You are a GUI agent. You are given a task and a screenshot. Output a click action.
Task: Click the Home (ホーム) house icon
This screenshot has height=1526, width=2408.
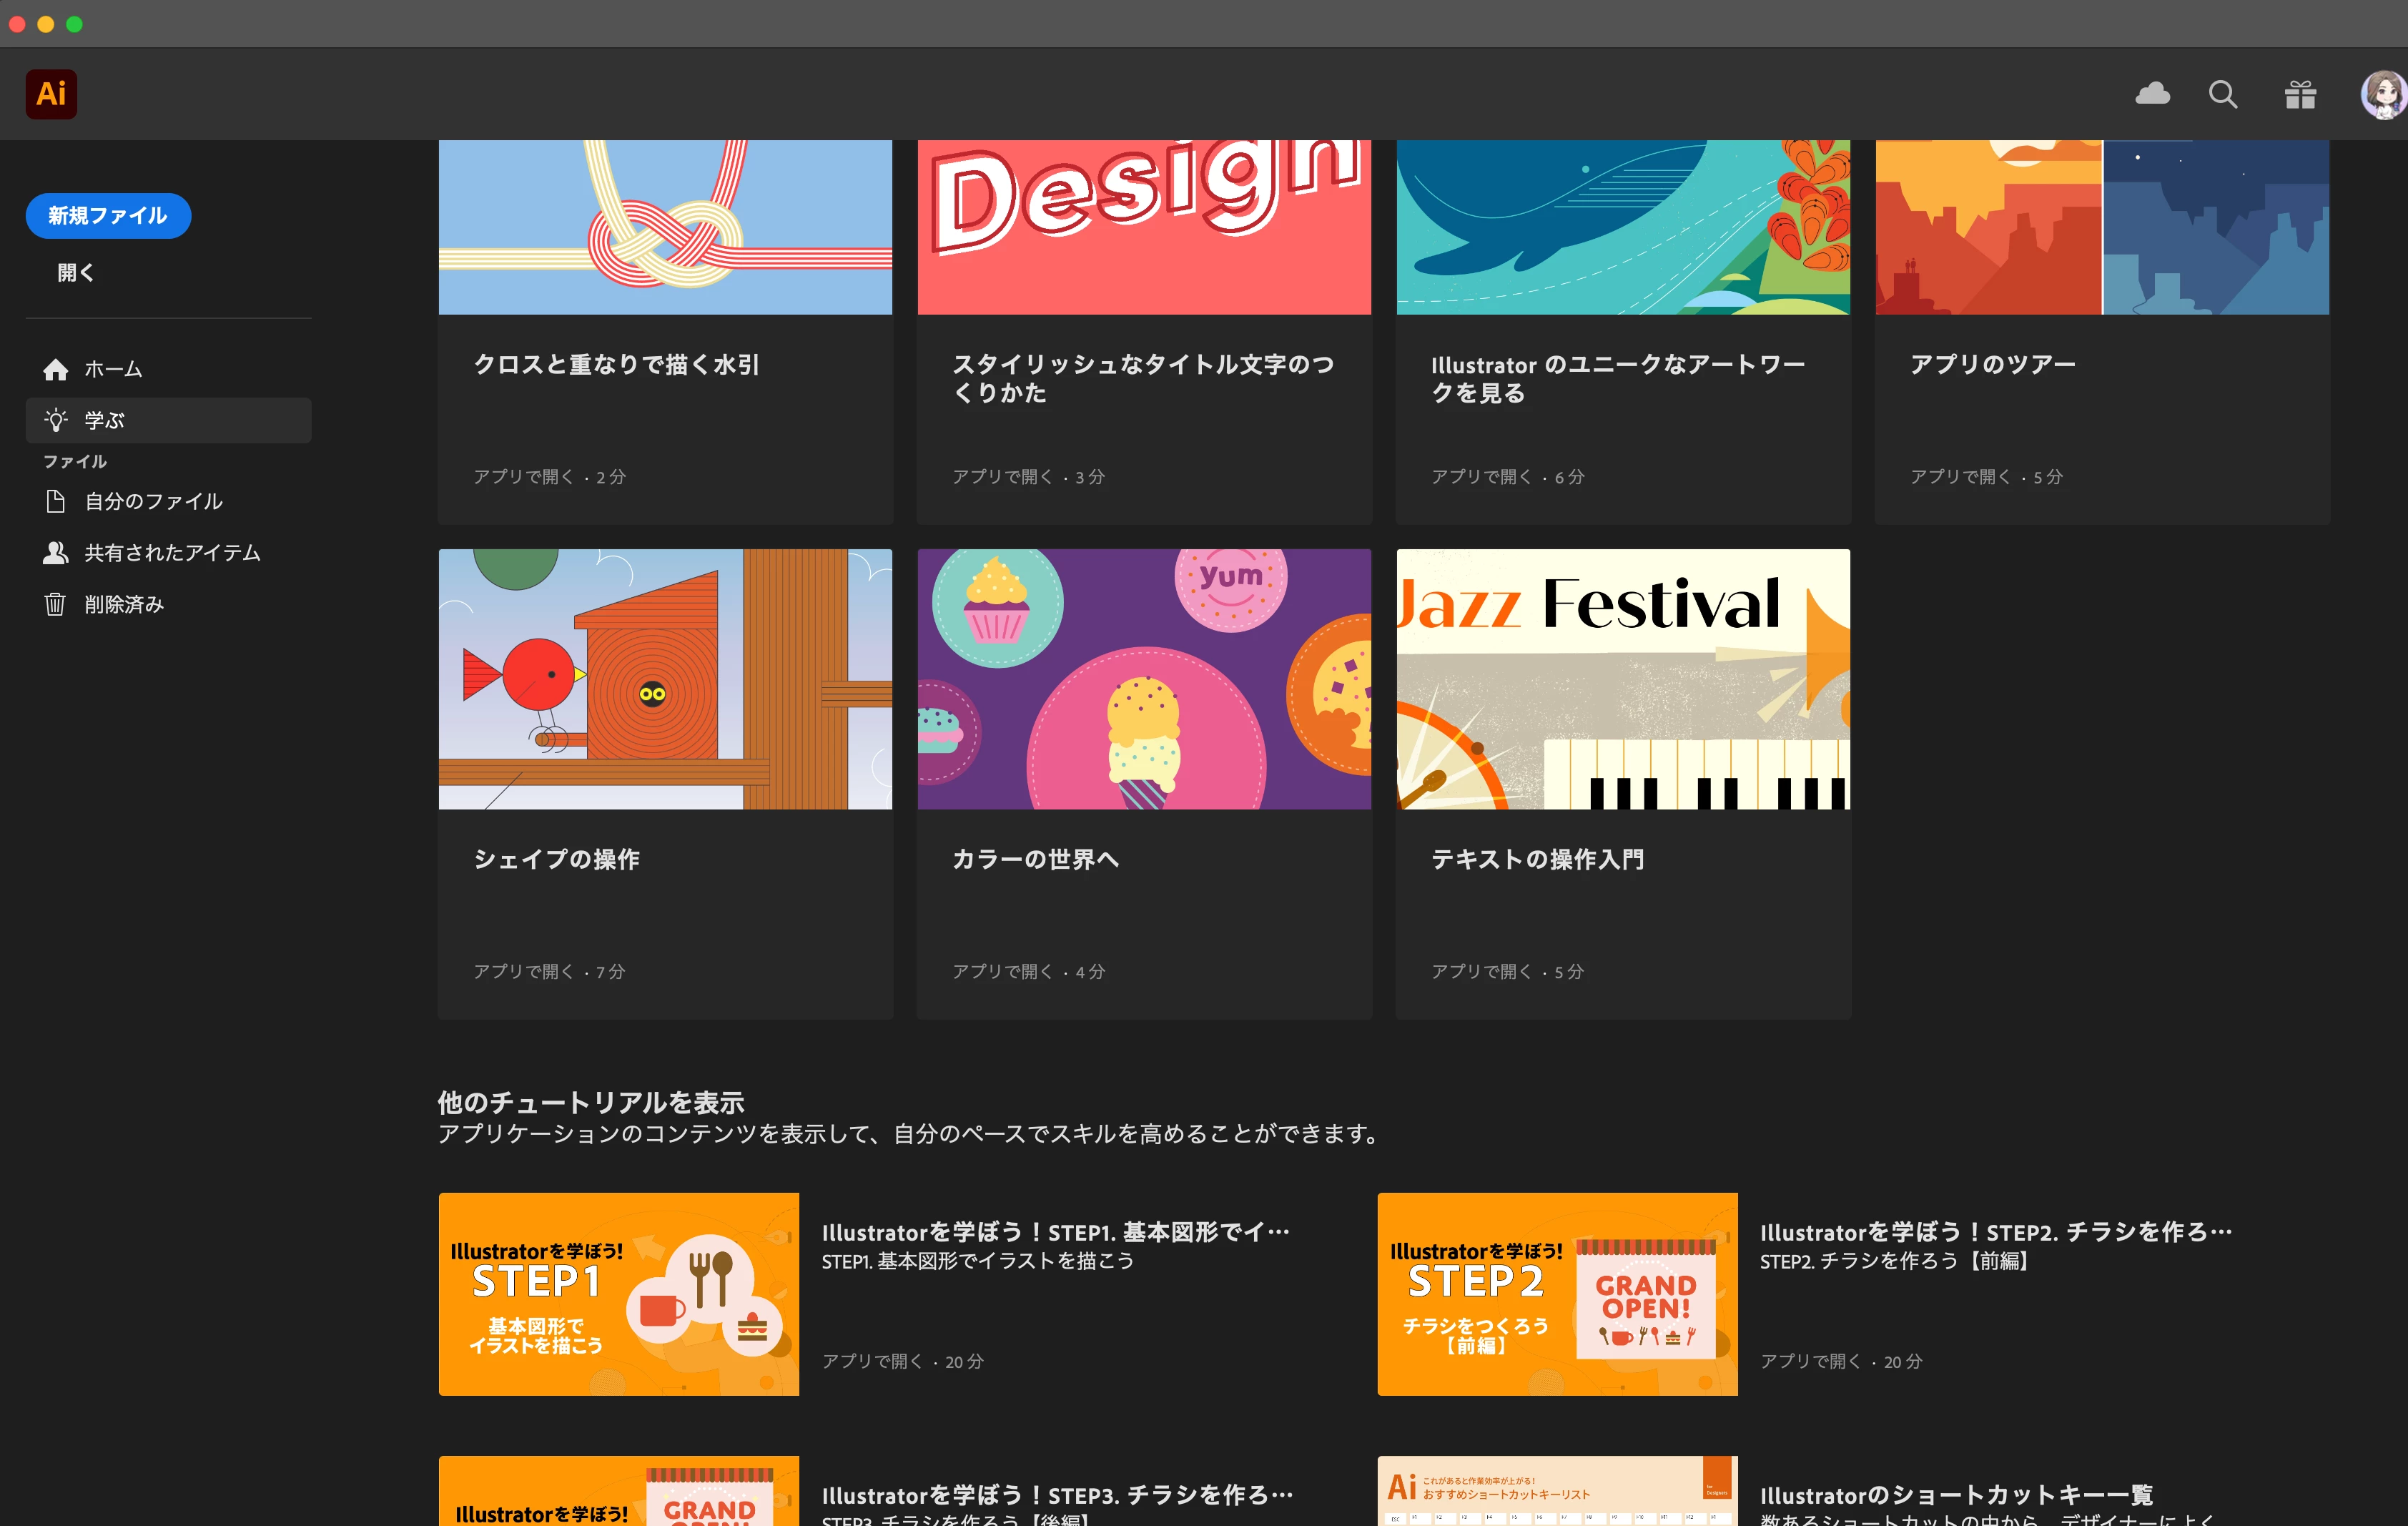pos(56,370)
